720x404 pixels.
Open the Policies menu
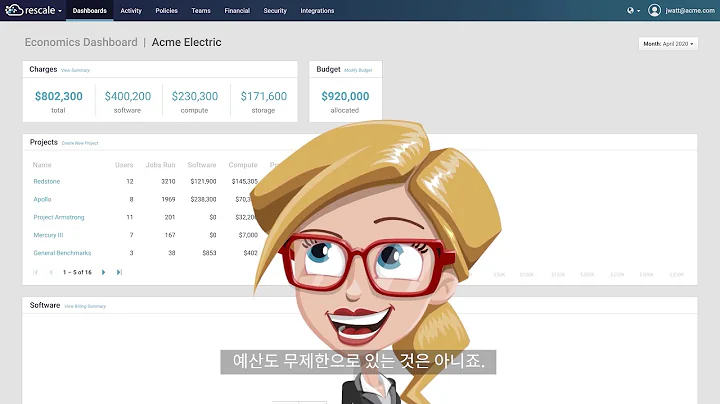(166, 11)
